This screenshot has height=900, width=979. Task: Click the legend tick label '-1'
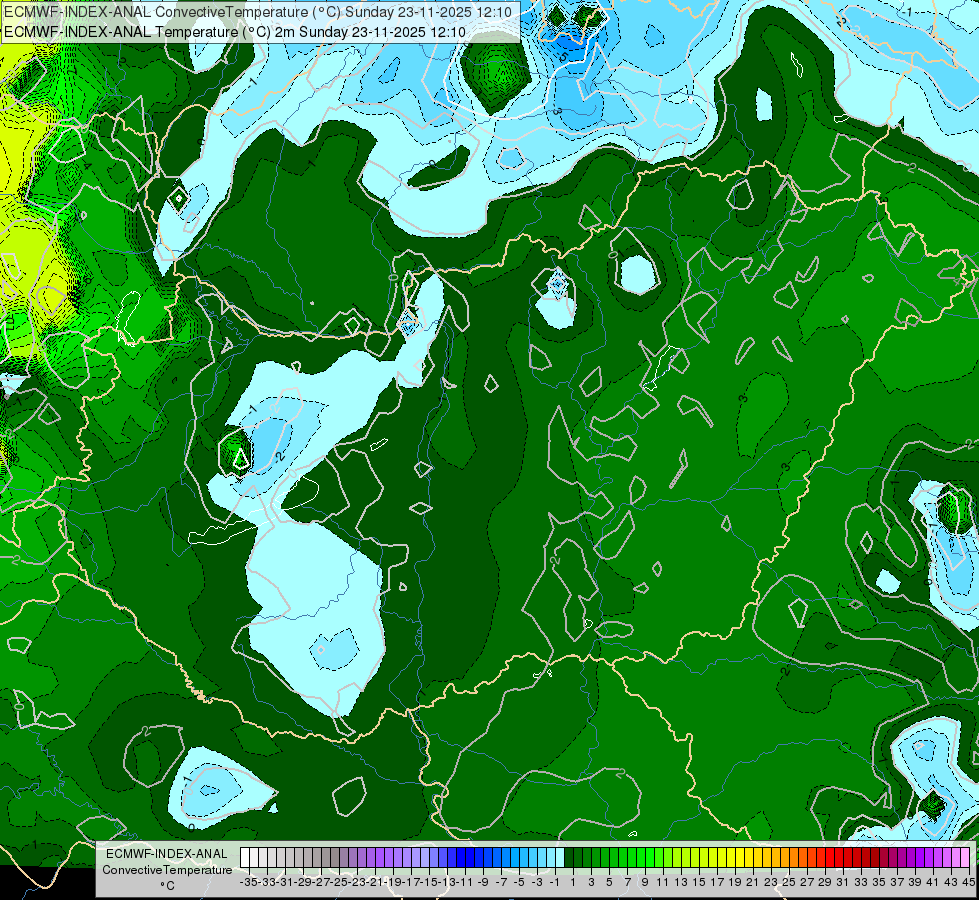point(554,882)
